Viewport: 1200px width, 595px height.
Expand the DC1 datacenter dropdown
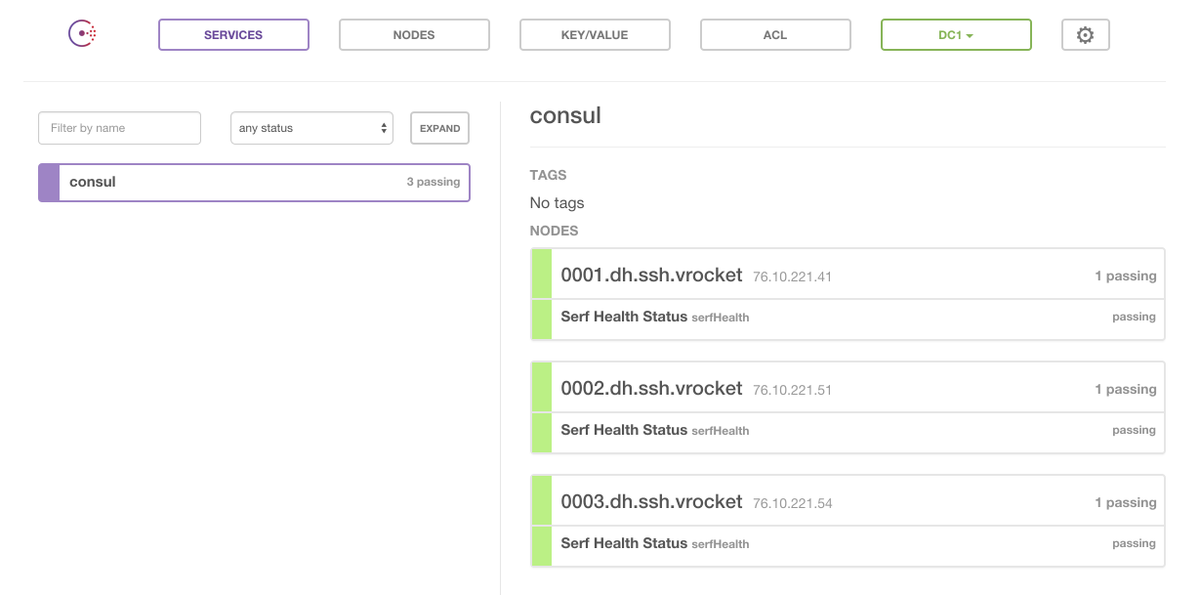pos(956,35)
